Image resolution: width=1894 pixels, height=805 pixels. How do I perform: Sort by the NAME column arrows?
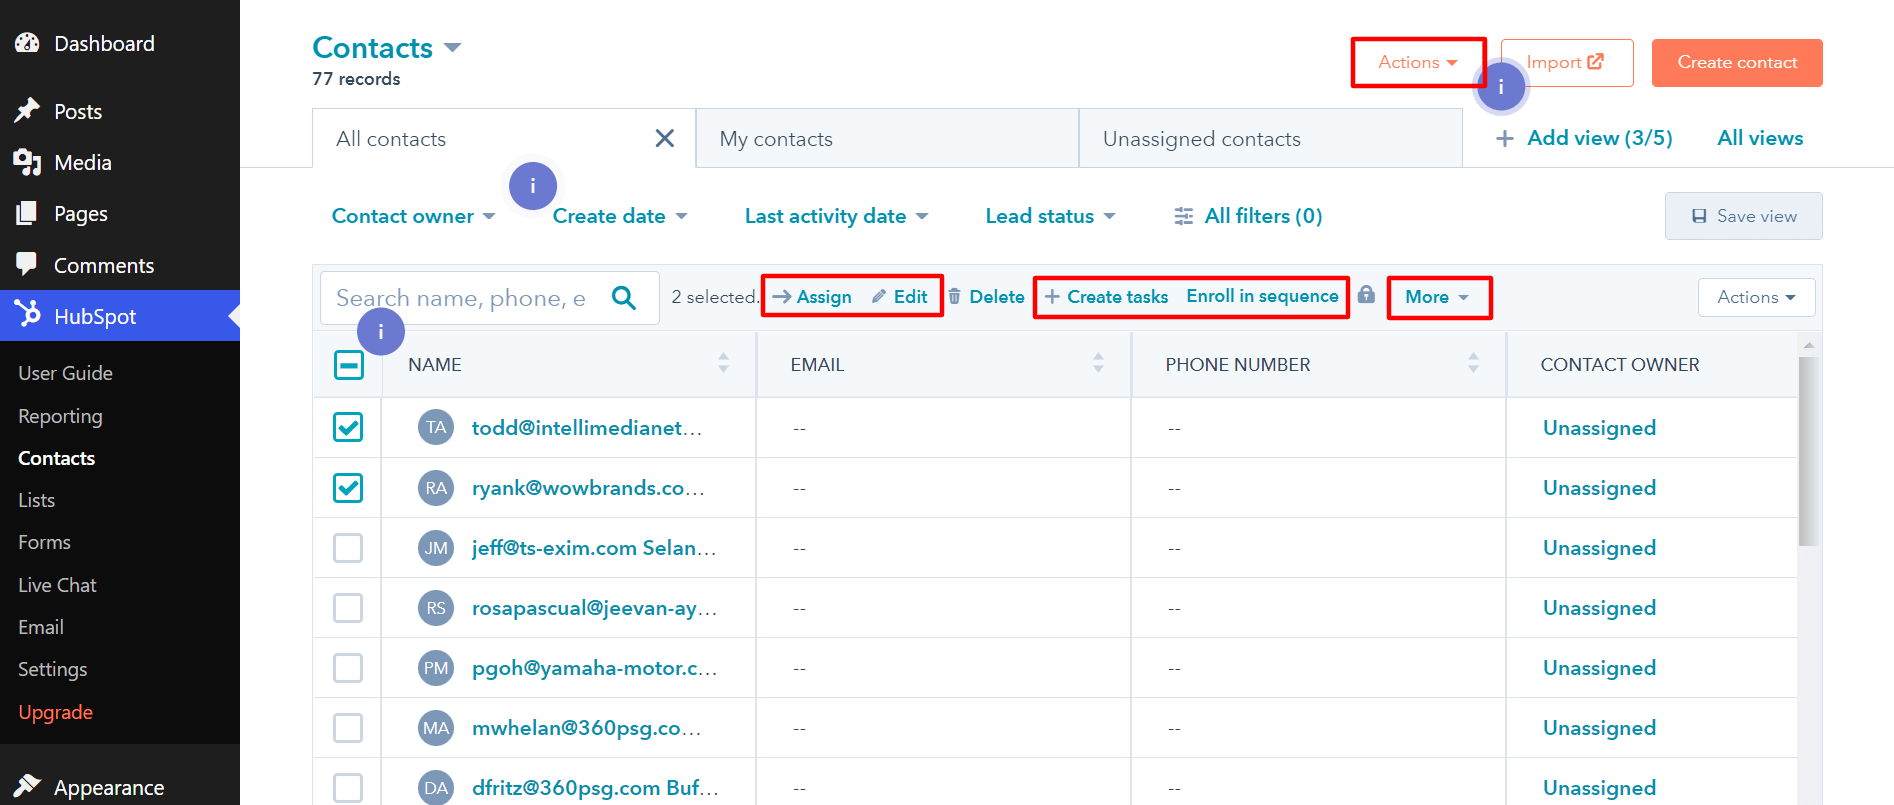(723, 364)
